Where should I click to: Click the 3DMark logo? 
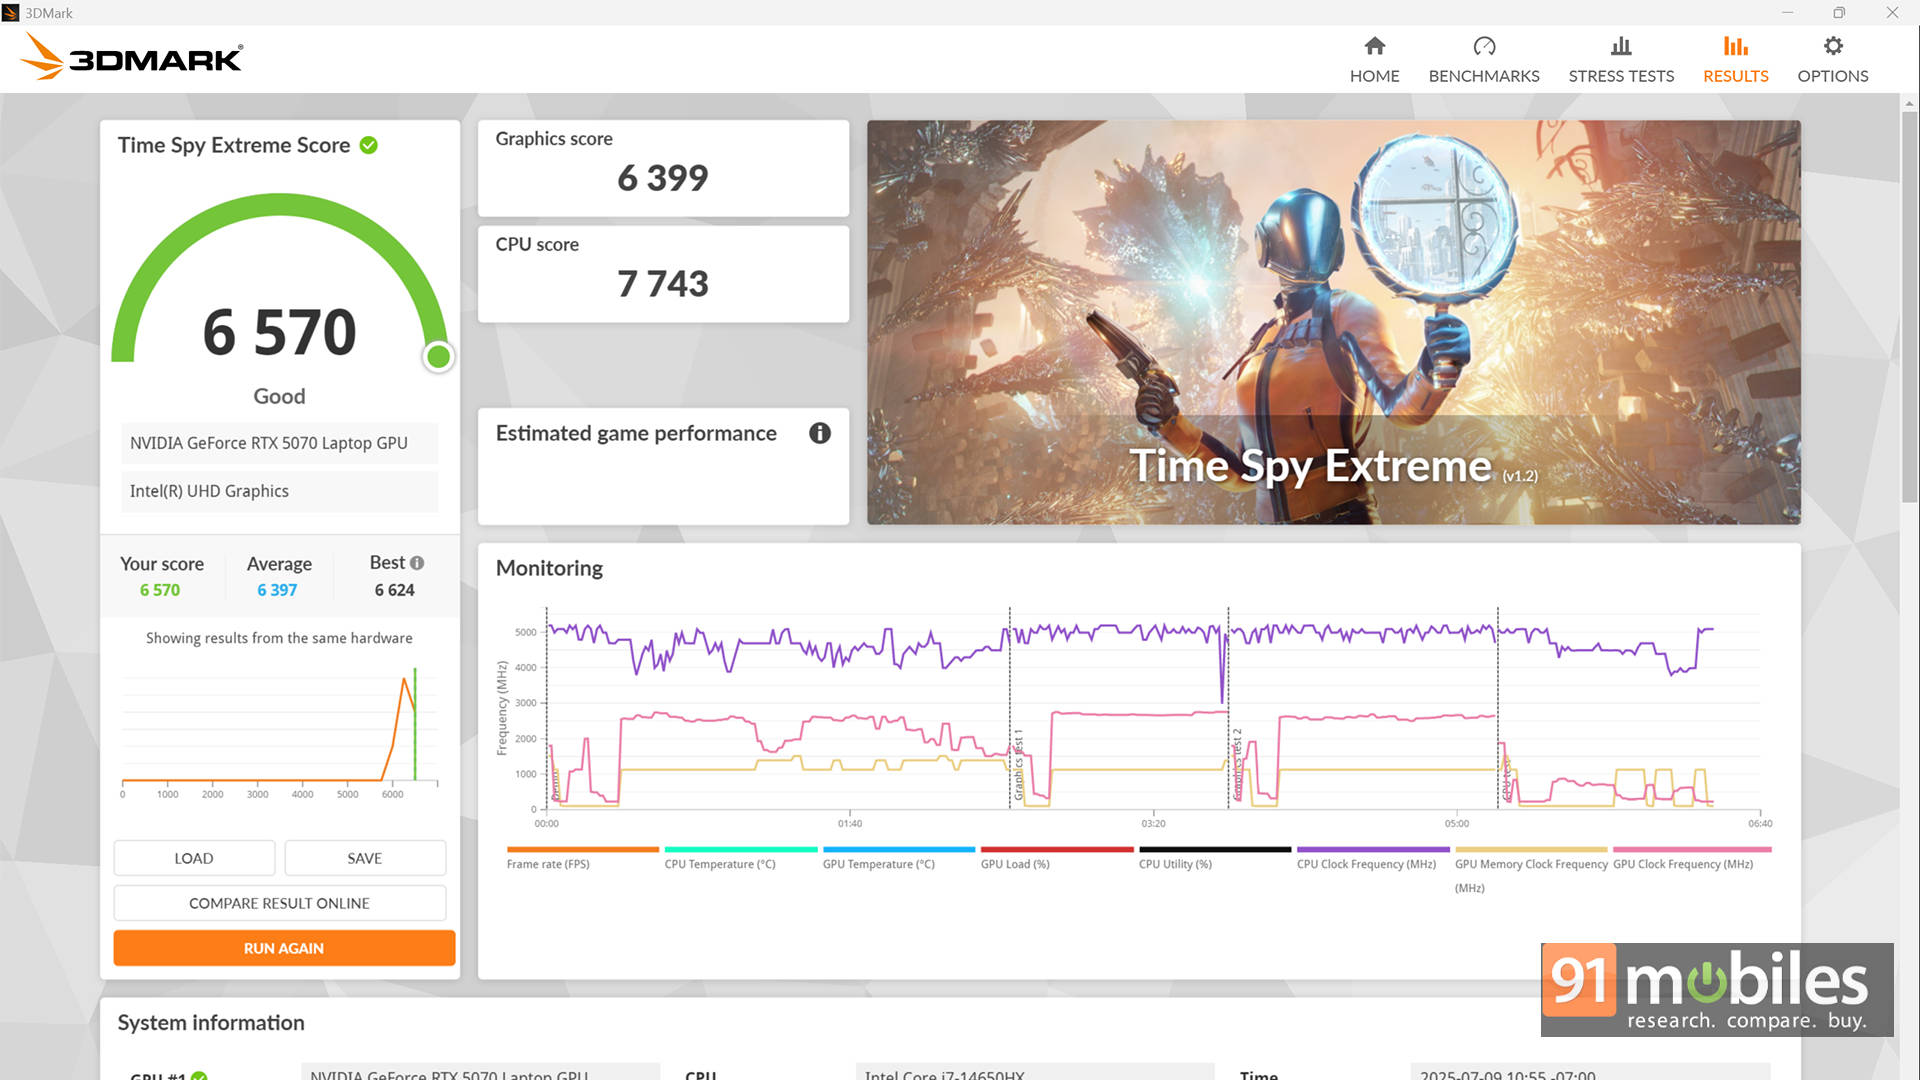coord(132,57)
